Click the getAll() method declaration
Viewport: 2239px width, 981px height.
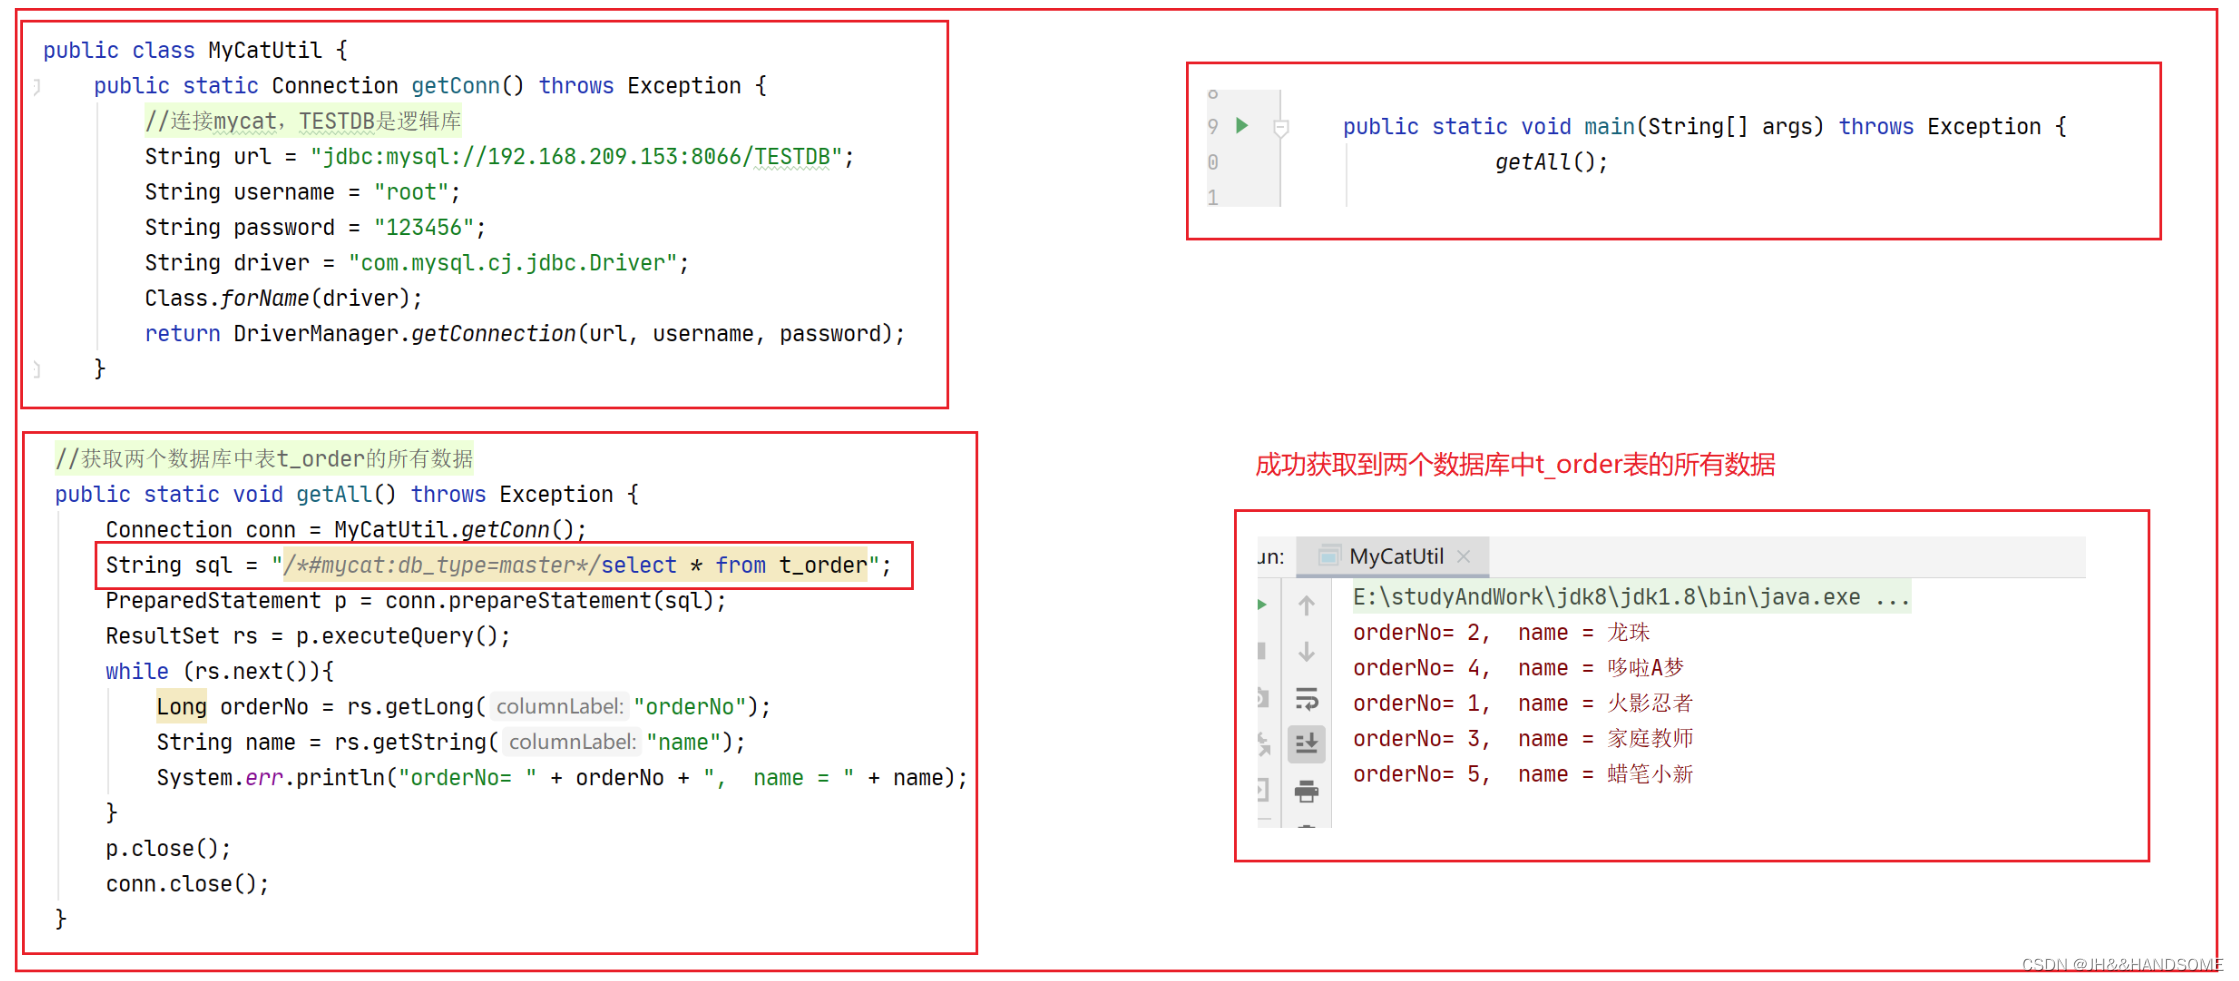(346, 495)
